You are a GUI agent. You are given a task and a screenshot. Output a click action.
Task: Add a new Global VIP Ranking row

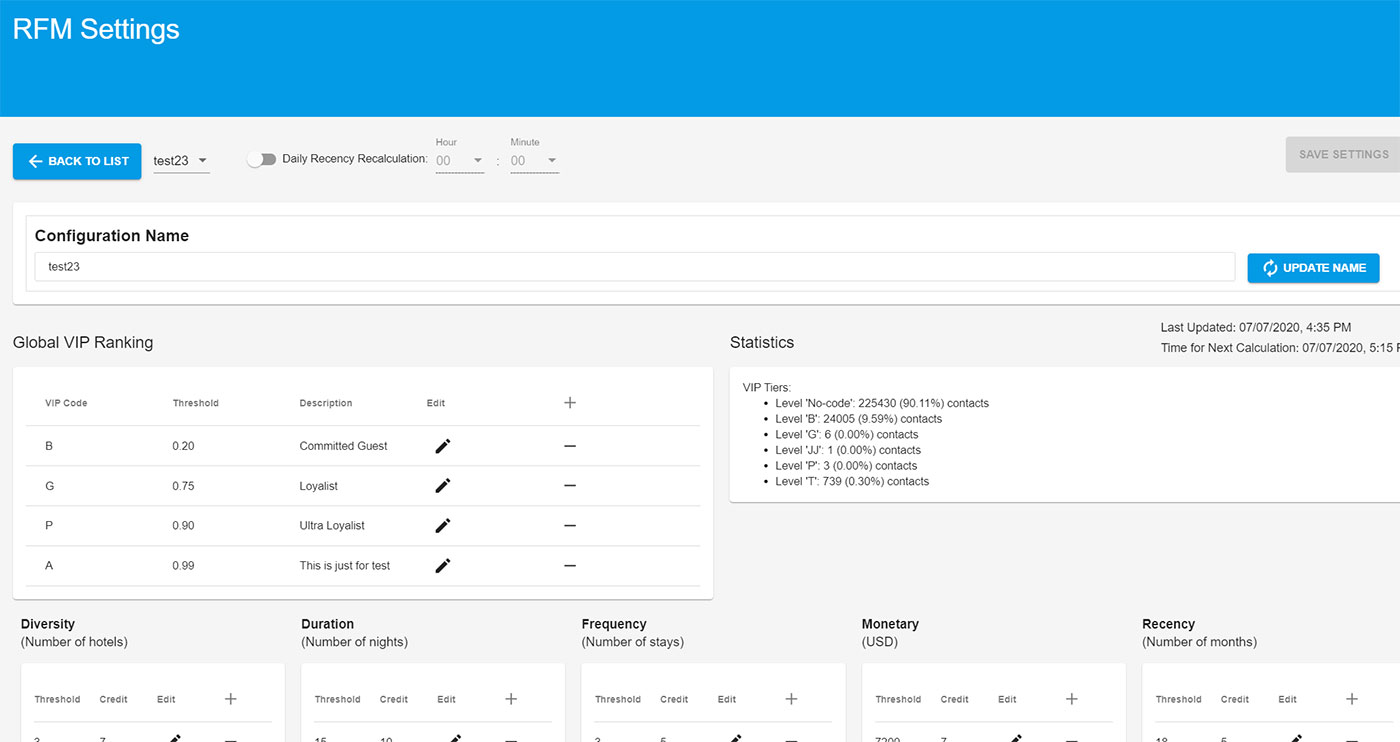tap(570, 403)
